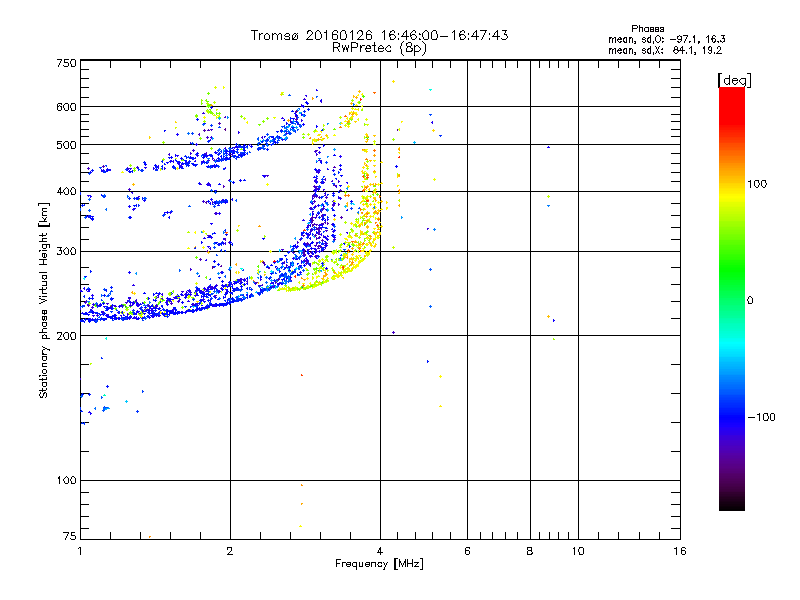
Task: Click the '600' height axis tick label
Action: [66, 107]
